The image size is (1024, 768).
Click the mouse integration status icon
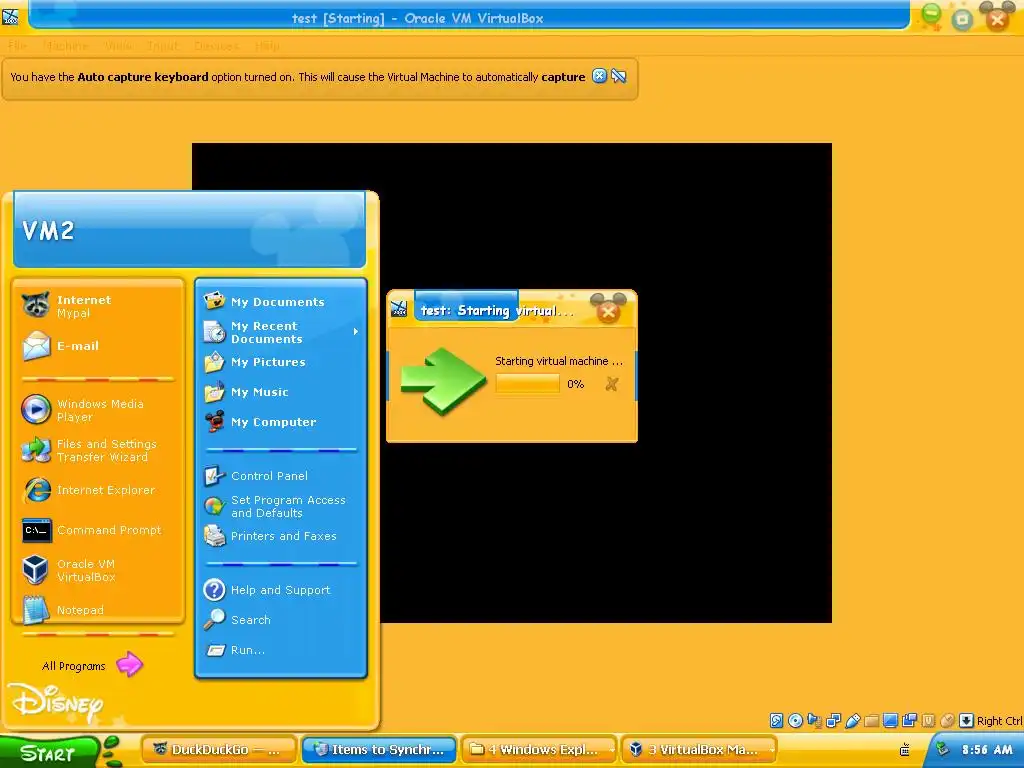click(x=947, y=720)
